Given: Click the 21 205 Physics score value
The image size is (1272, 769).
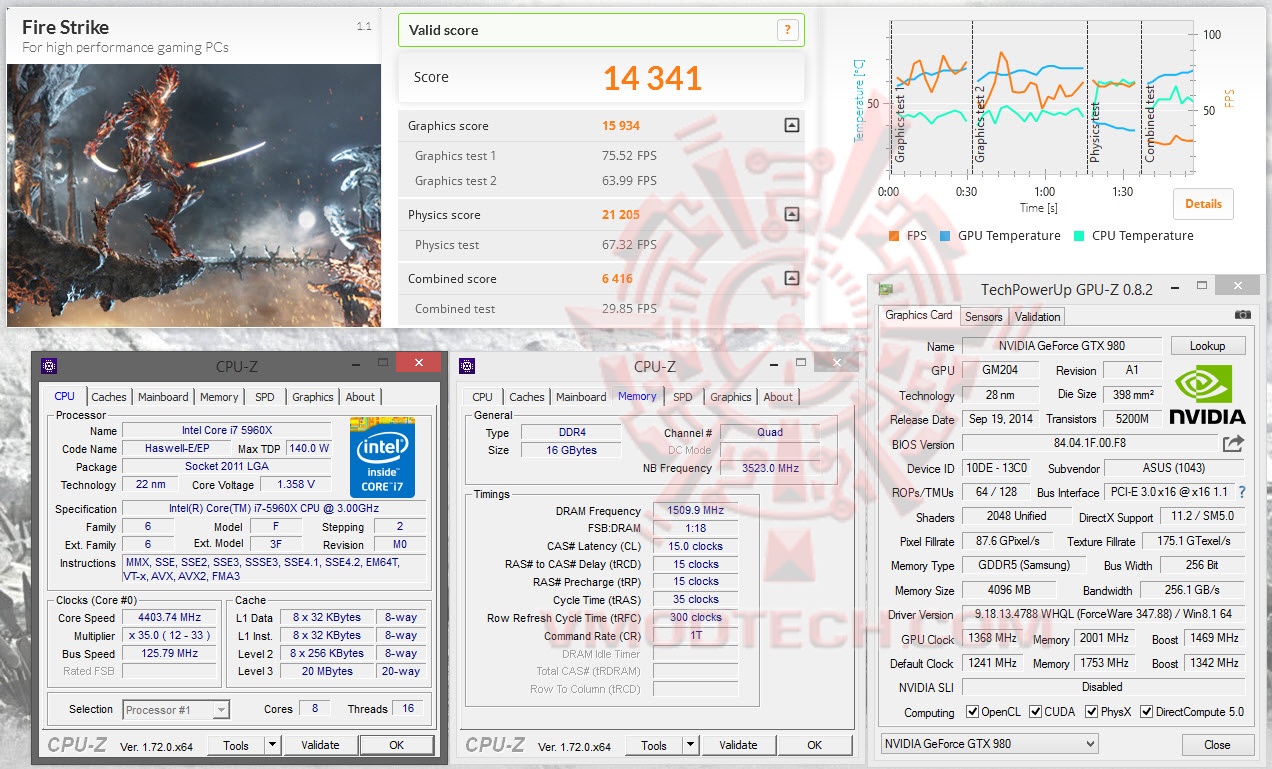Looking at the screenshot, I should pos(621,214).
